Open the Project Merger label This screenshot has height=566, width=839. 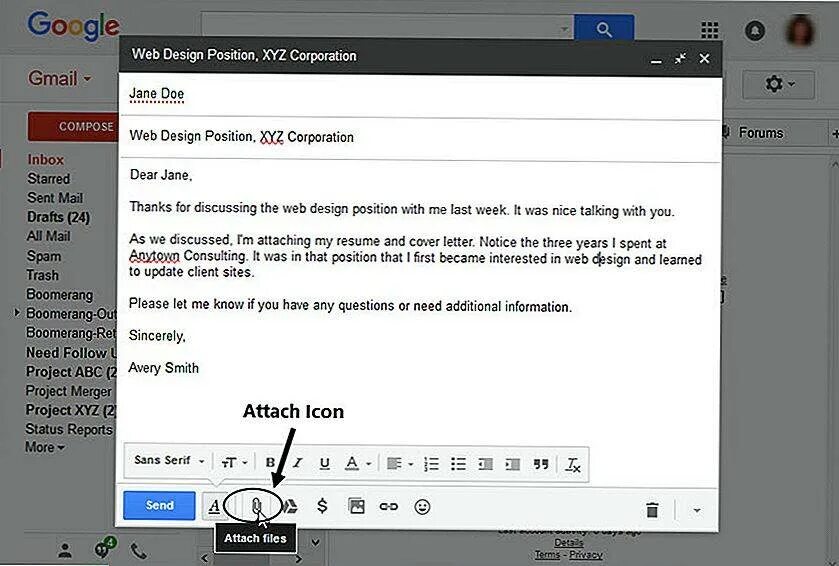point(68,392)
